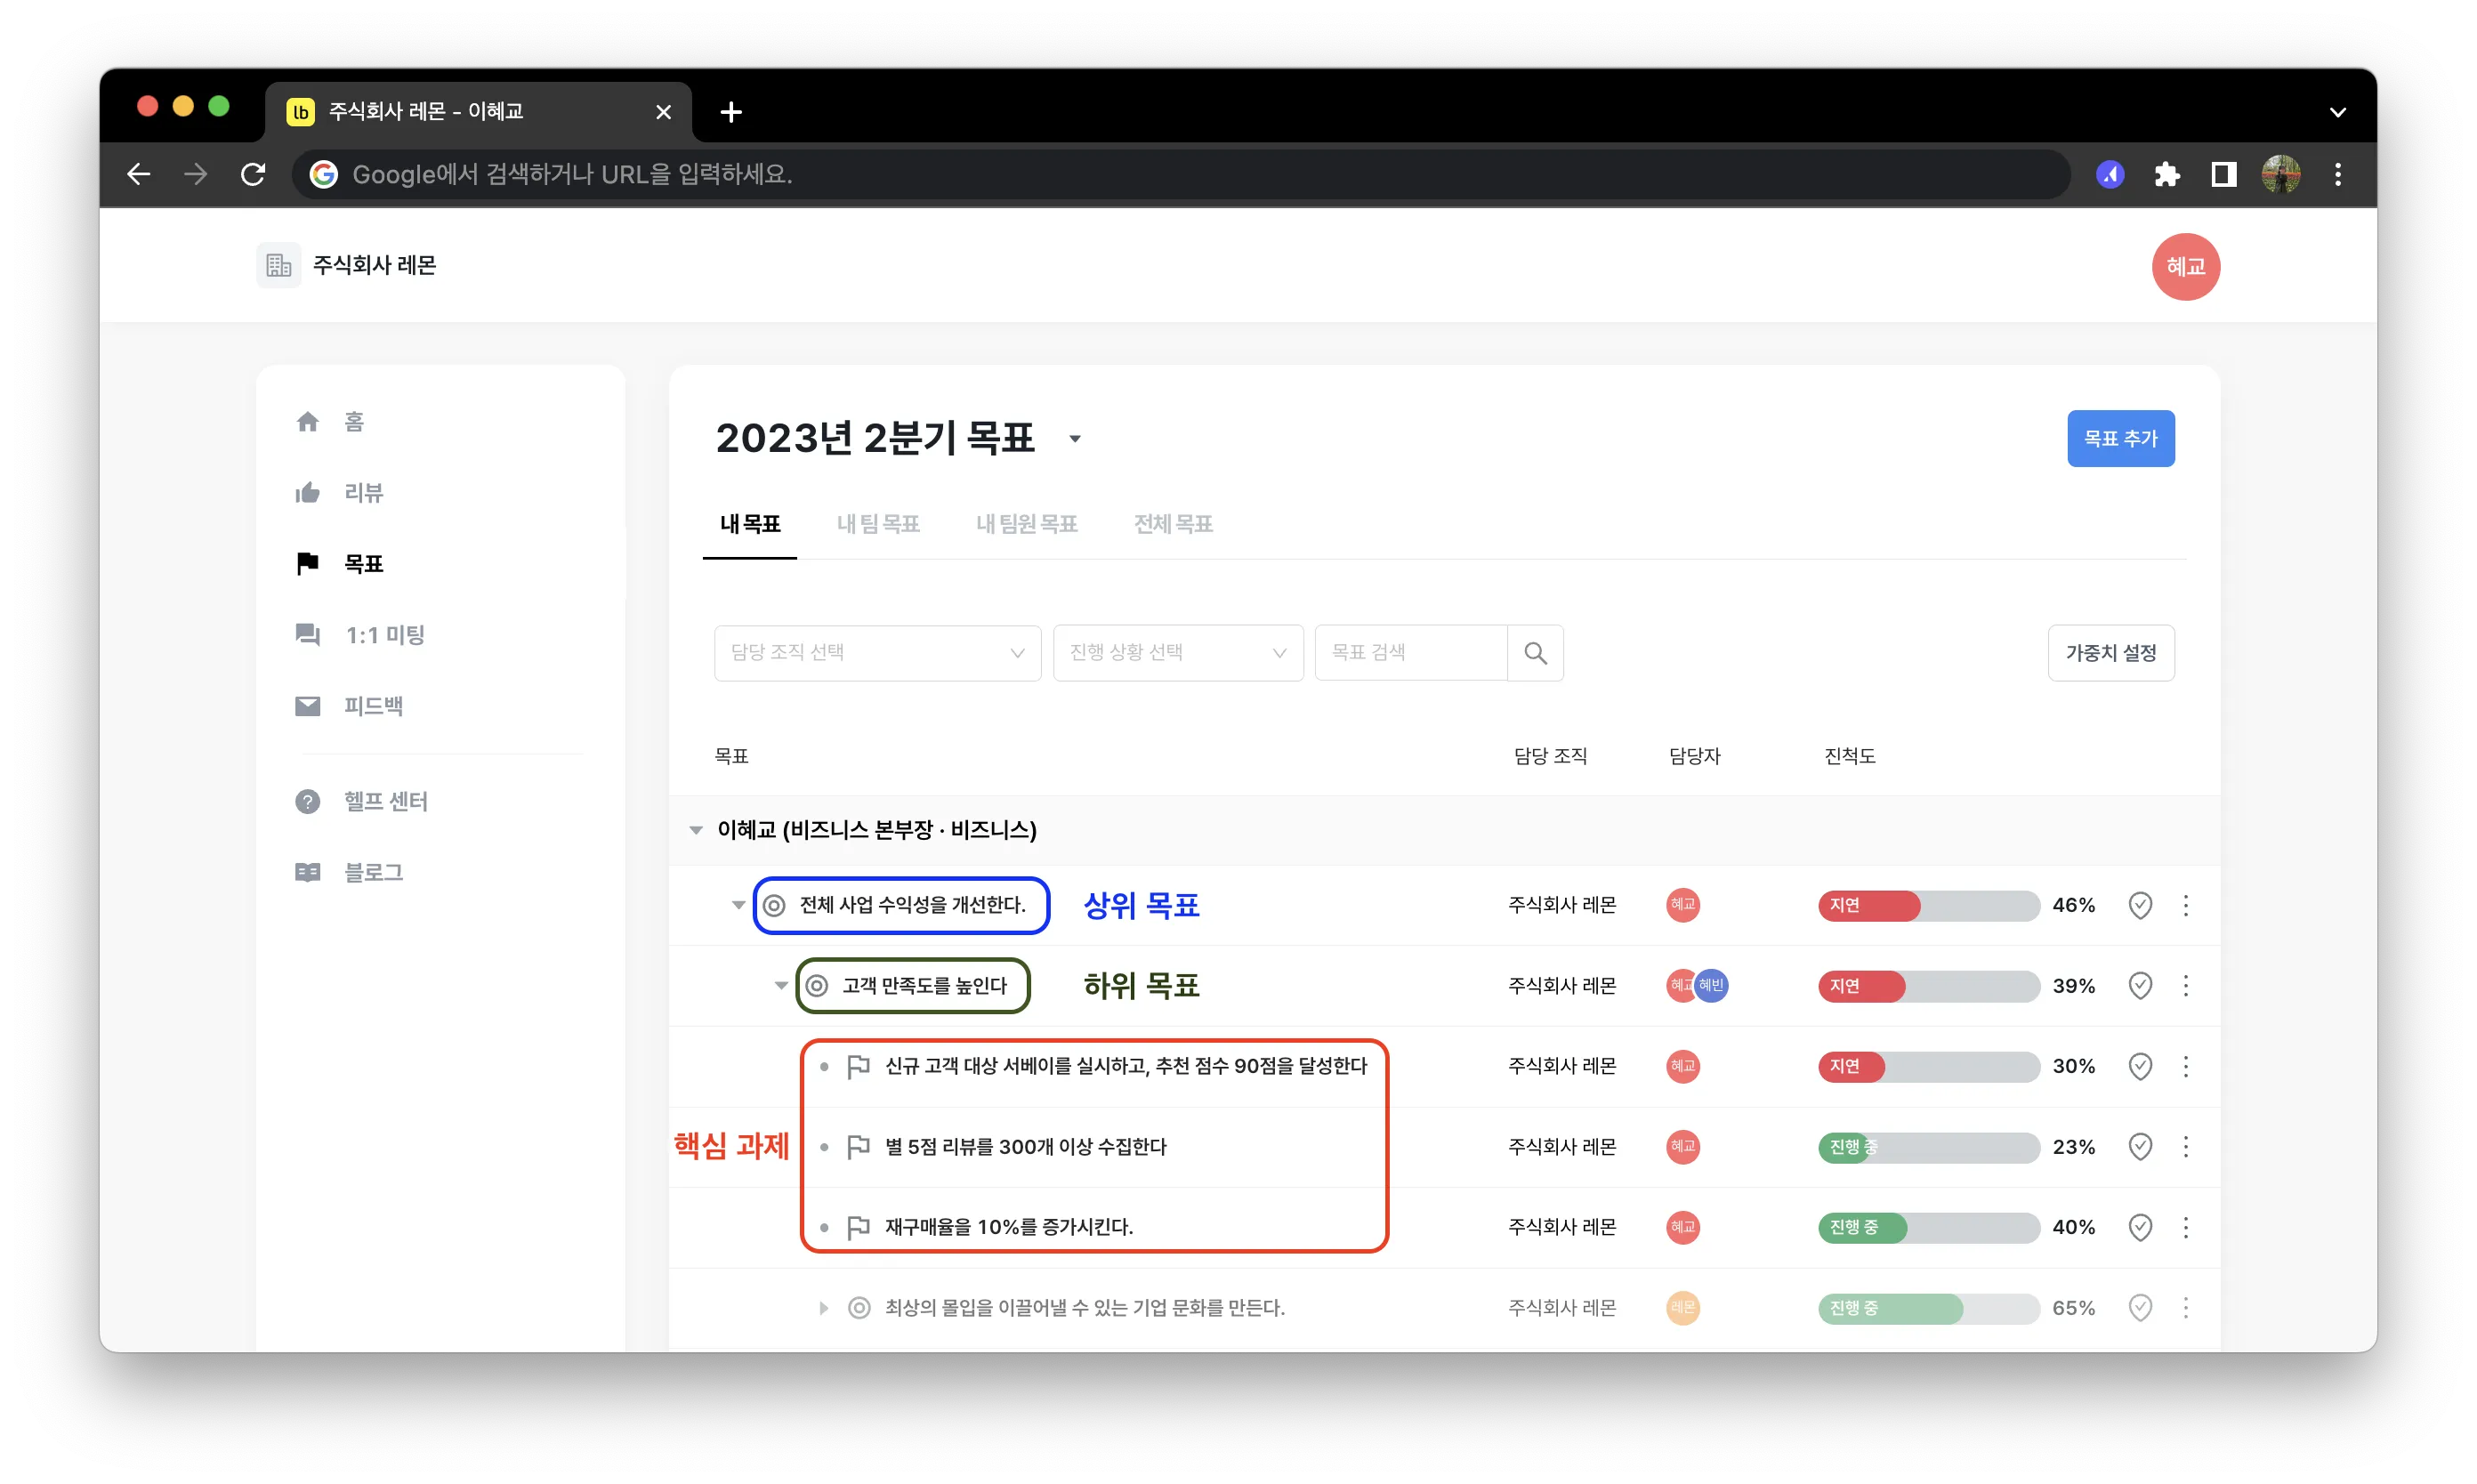Toggle check-in icon for 최상의 몰입 (65%)
Viewport: 2477px width, 1484px height.
coord(2139,1308)
